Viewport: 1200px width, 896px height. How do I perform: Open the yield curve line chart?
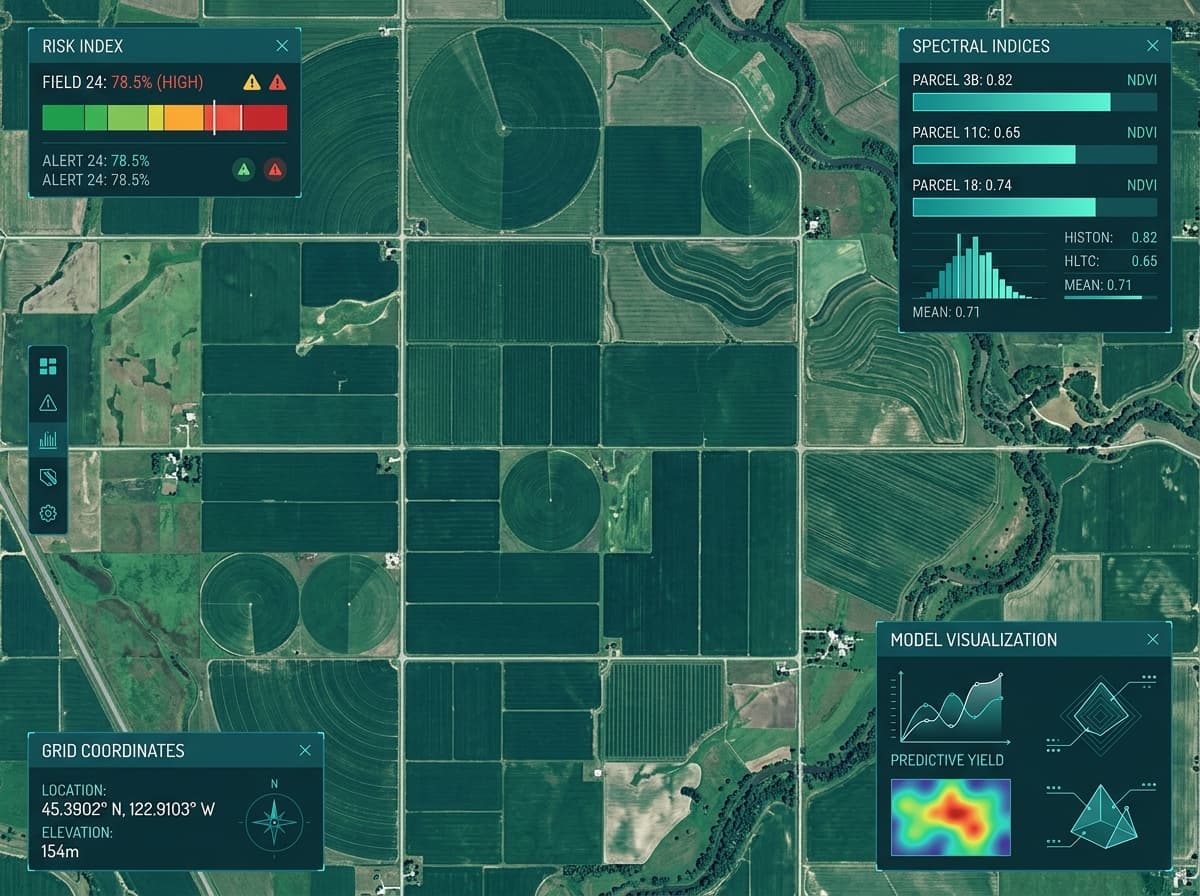click(950, 707)
